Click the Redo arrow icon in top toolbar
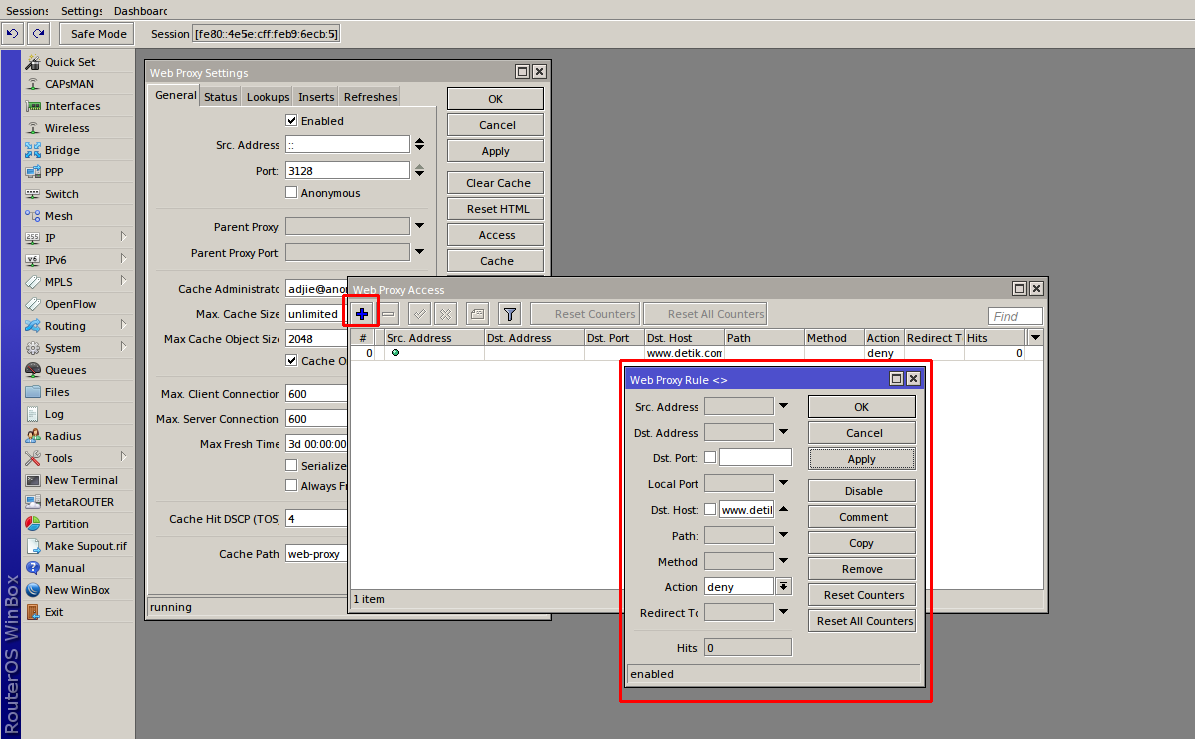The image size is (1195, 739). coord(39,34)
